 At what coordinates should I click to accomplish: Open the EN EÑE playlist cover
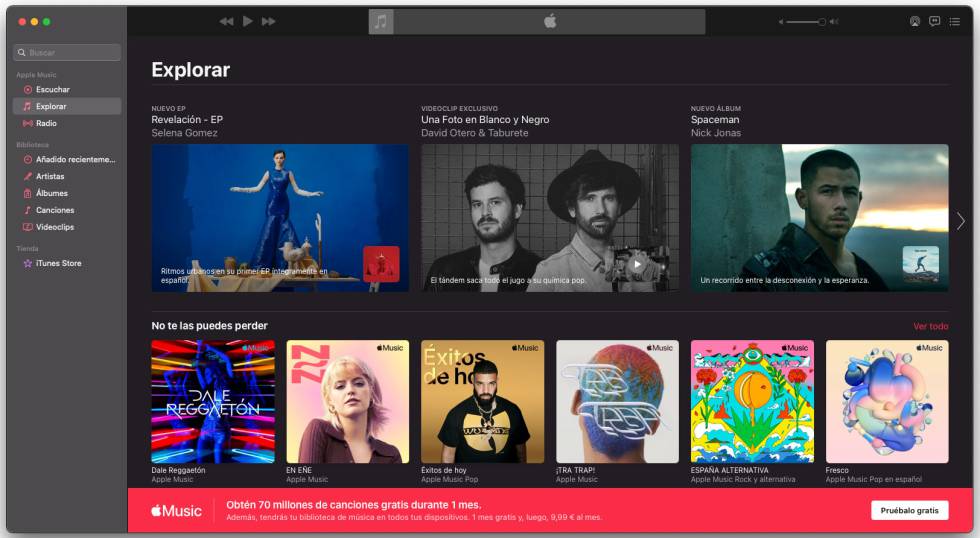coord(348,401)
